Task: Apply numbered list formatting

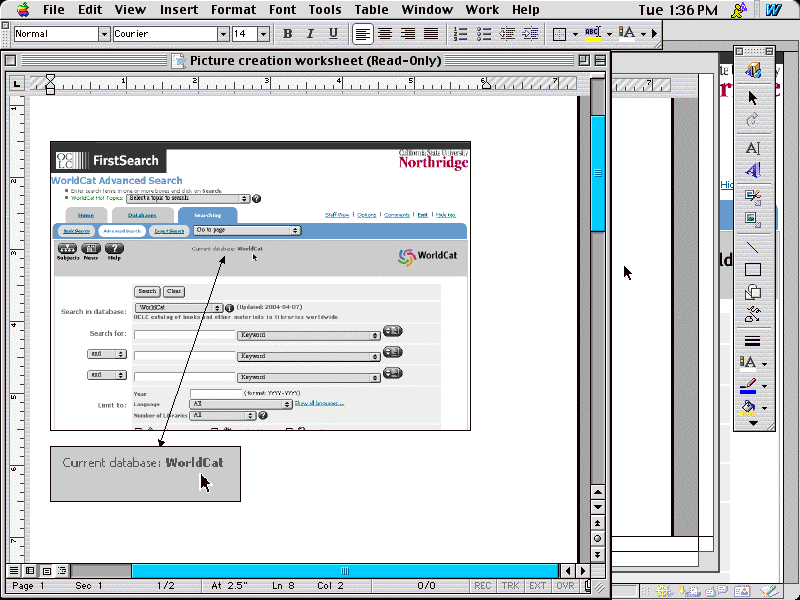Action: (x=461, y=34)
